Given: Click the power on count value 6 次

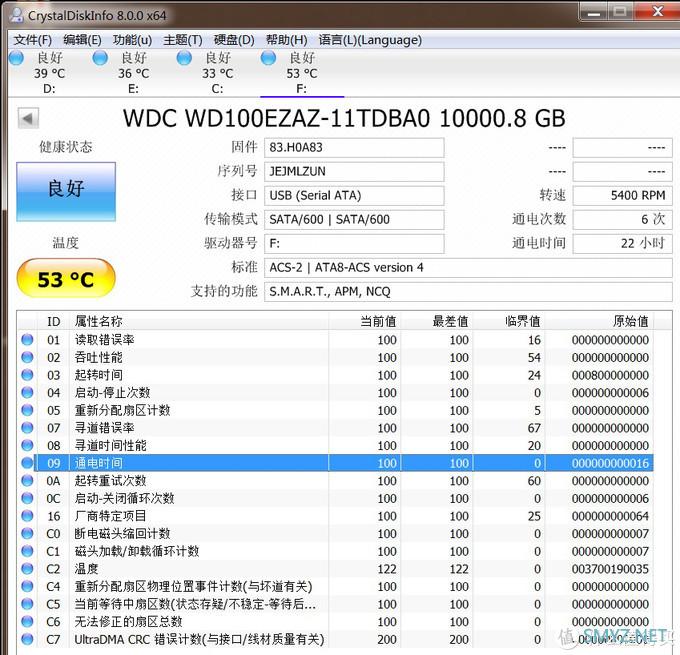Looking at the screenshot, I should (x=622, y=219).
